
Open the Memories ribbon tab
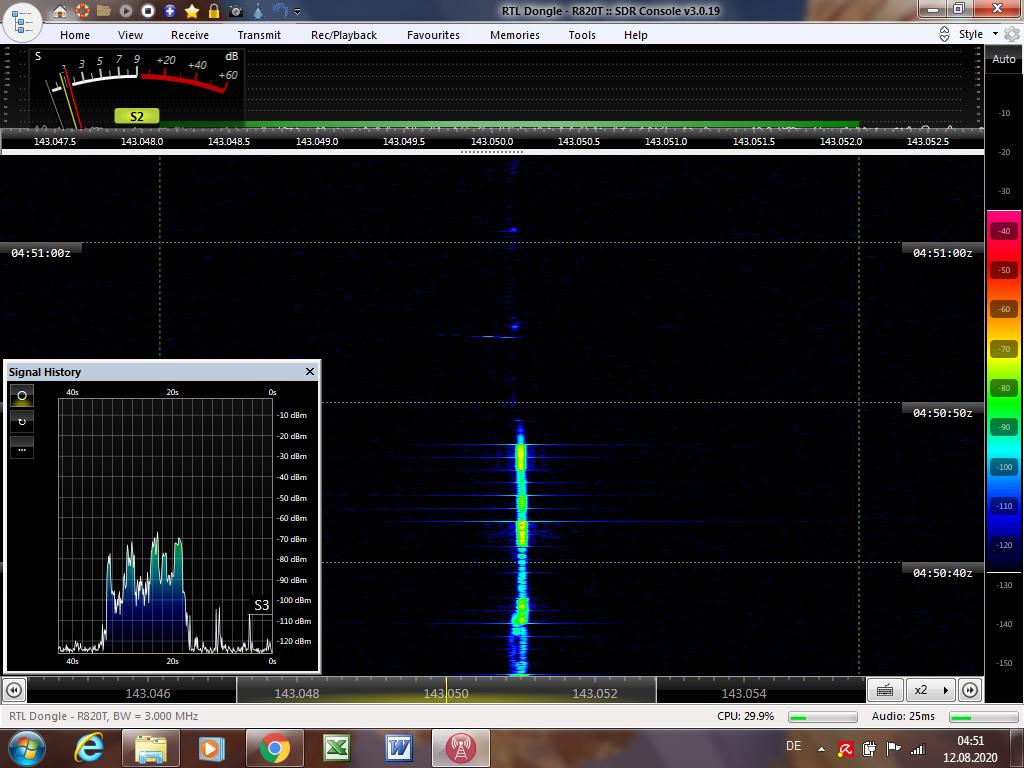(515, 35)
